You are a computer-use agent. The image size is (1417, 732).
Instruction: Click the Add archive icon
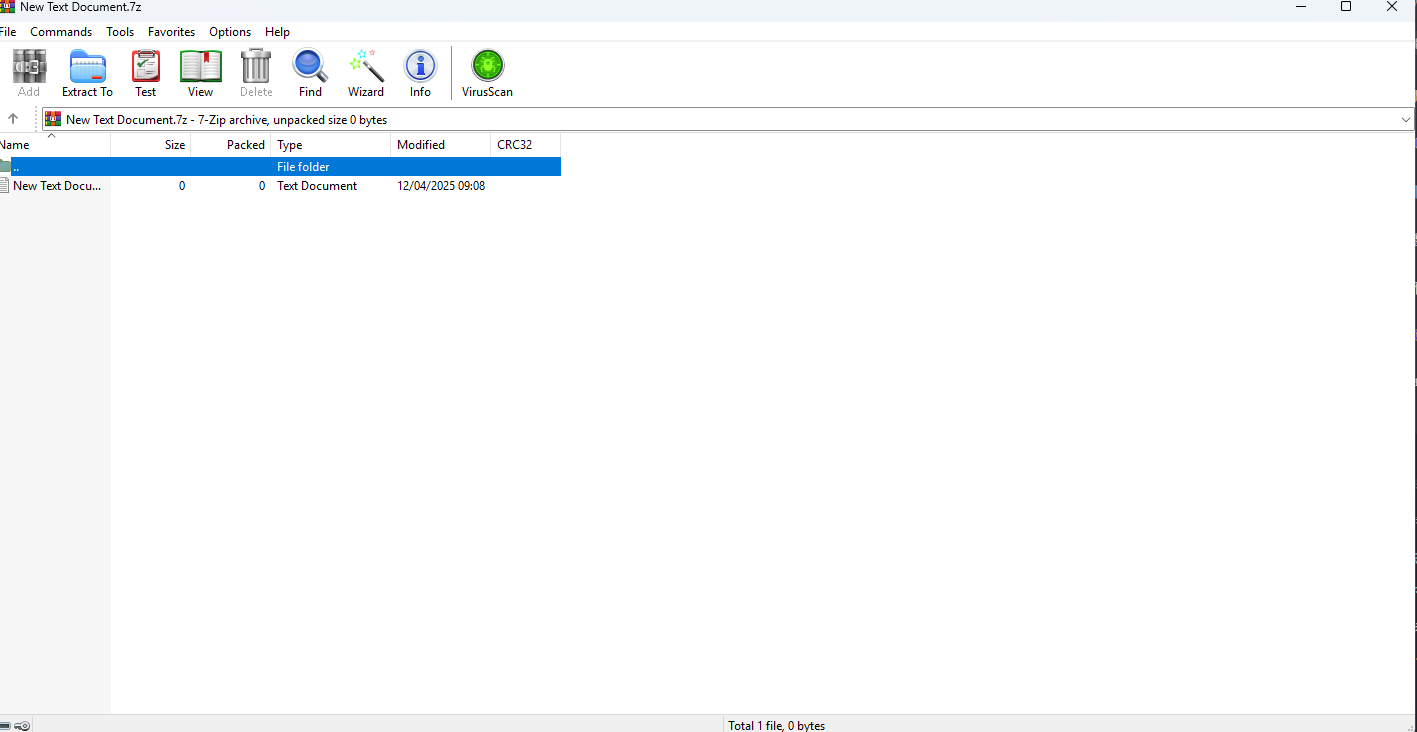[x=29, y=74]
